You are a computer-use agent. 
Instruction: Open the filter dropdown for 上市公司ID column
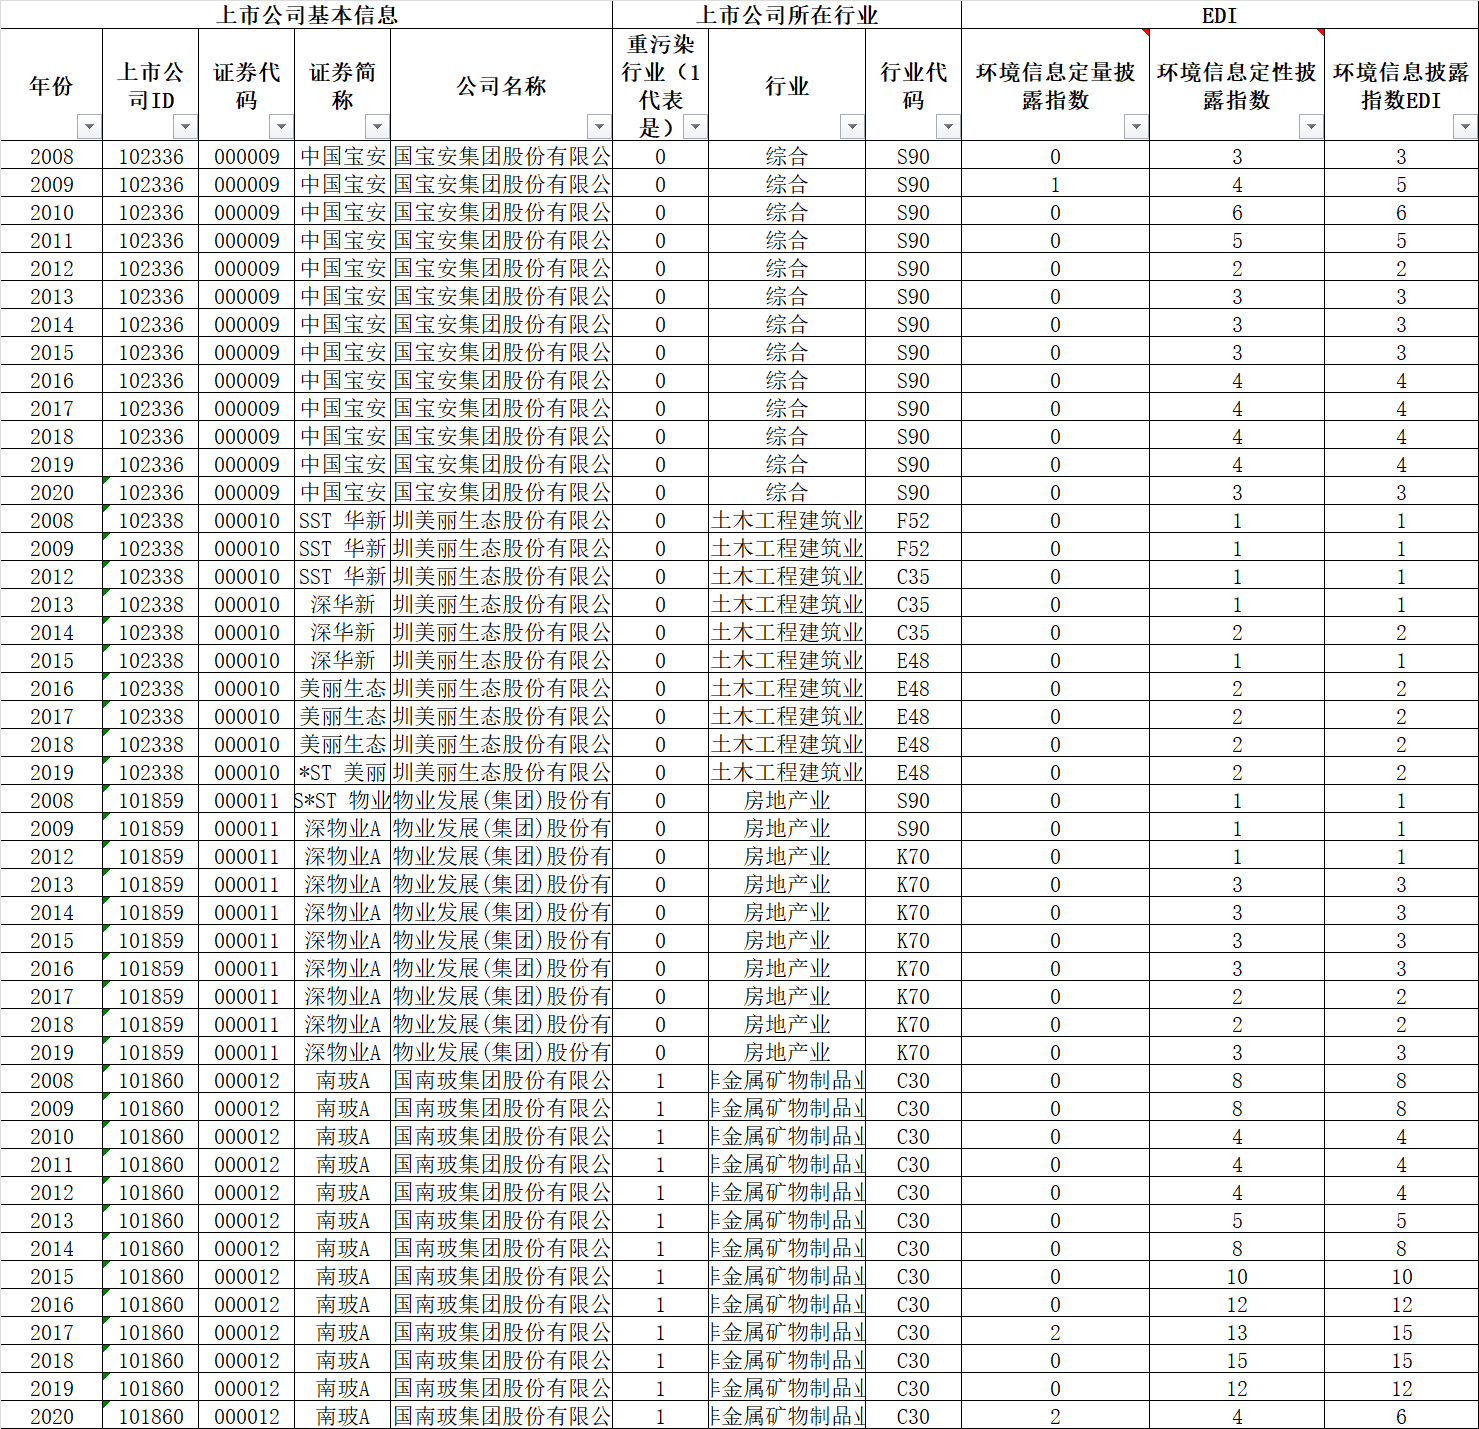tap(185, 127)
